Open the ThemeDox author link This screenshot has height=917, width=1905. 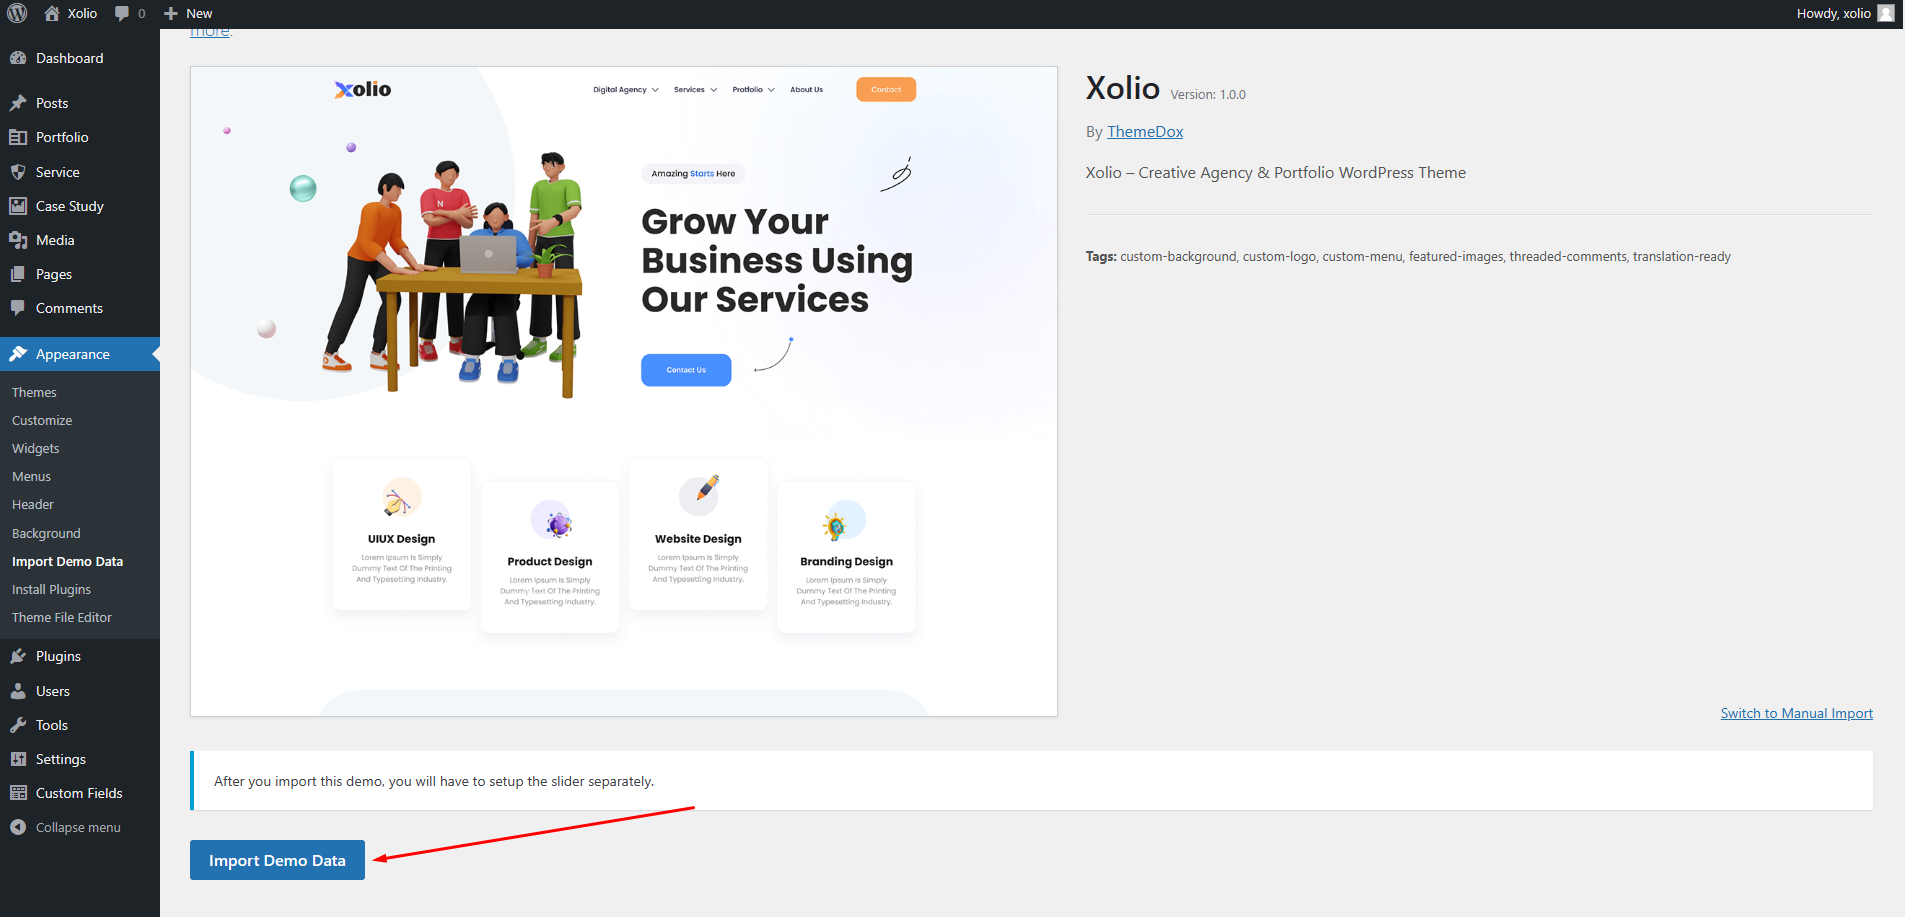[x=1145, y=132]
